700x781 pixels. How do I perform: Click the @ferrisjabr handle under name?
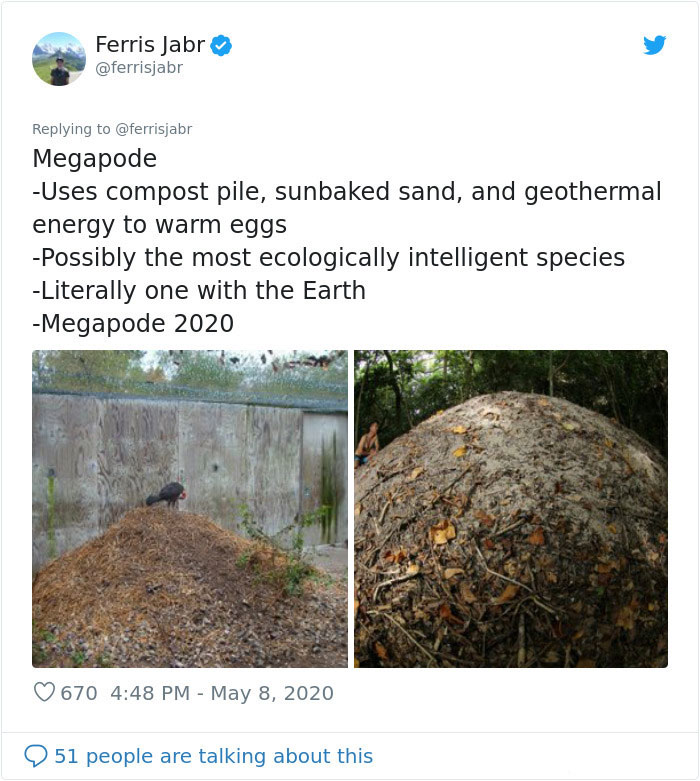point(139,67)
